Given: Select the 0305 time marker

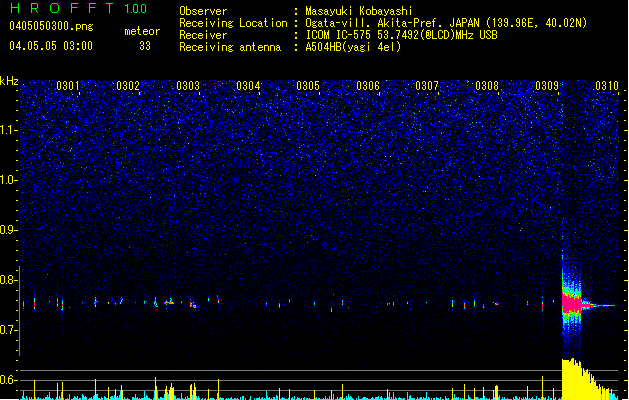Looking at the screenshot, I should tap(308, 86).
